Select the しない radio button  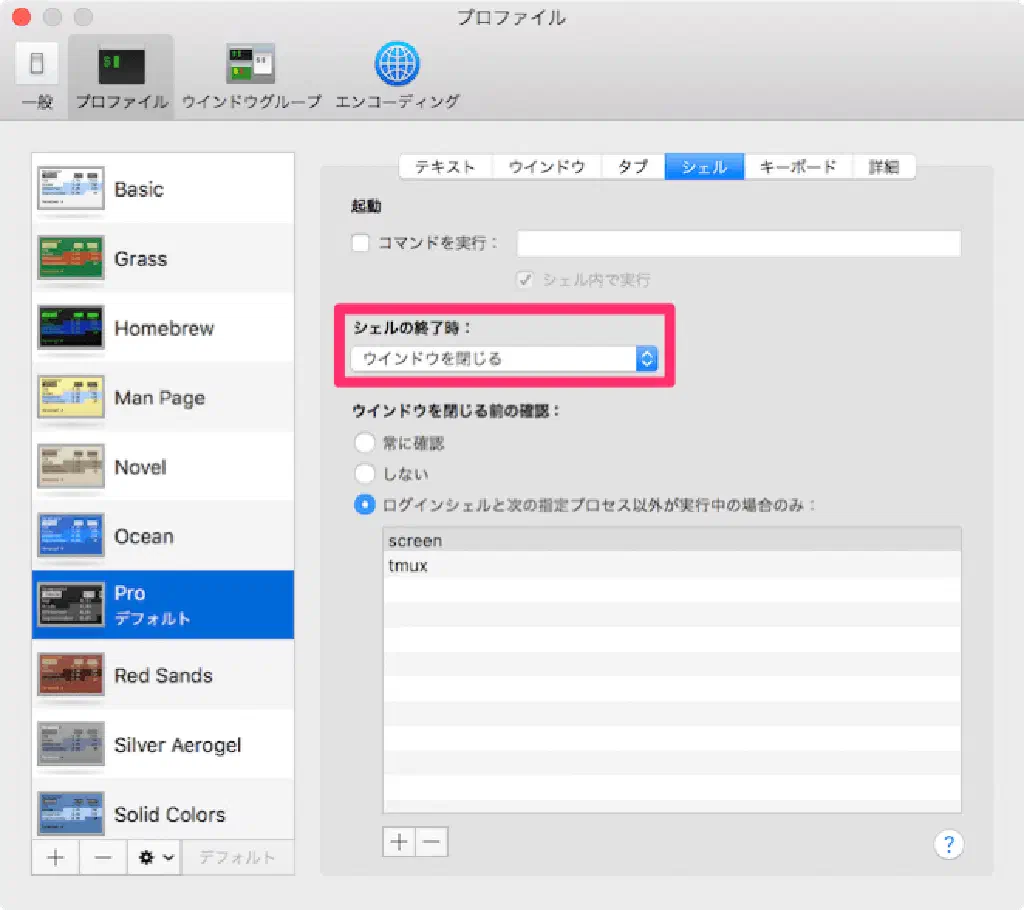365,473
